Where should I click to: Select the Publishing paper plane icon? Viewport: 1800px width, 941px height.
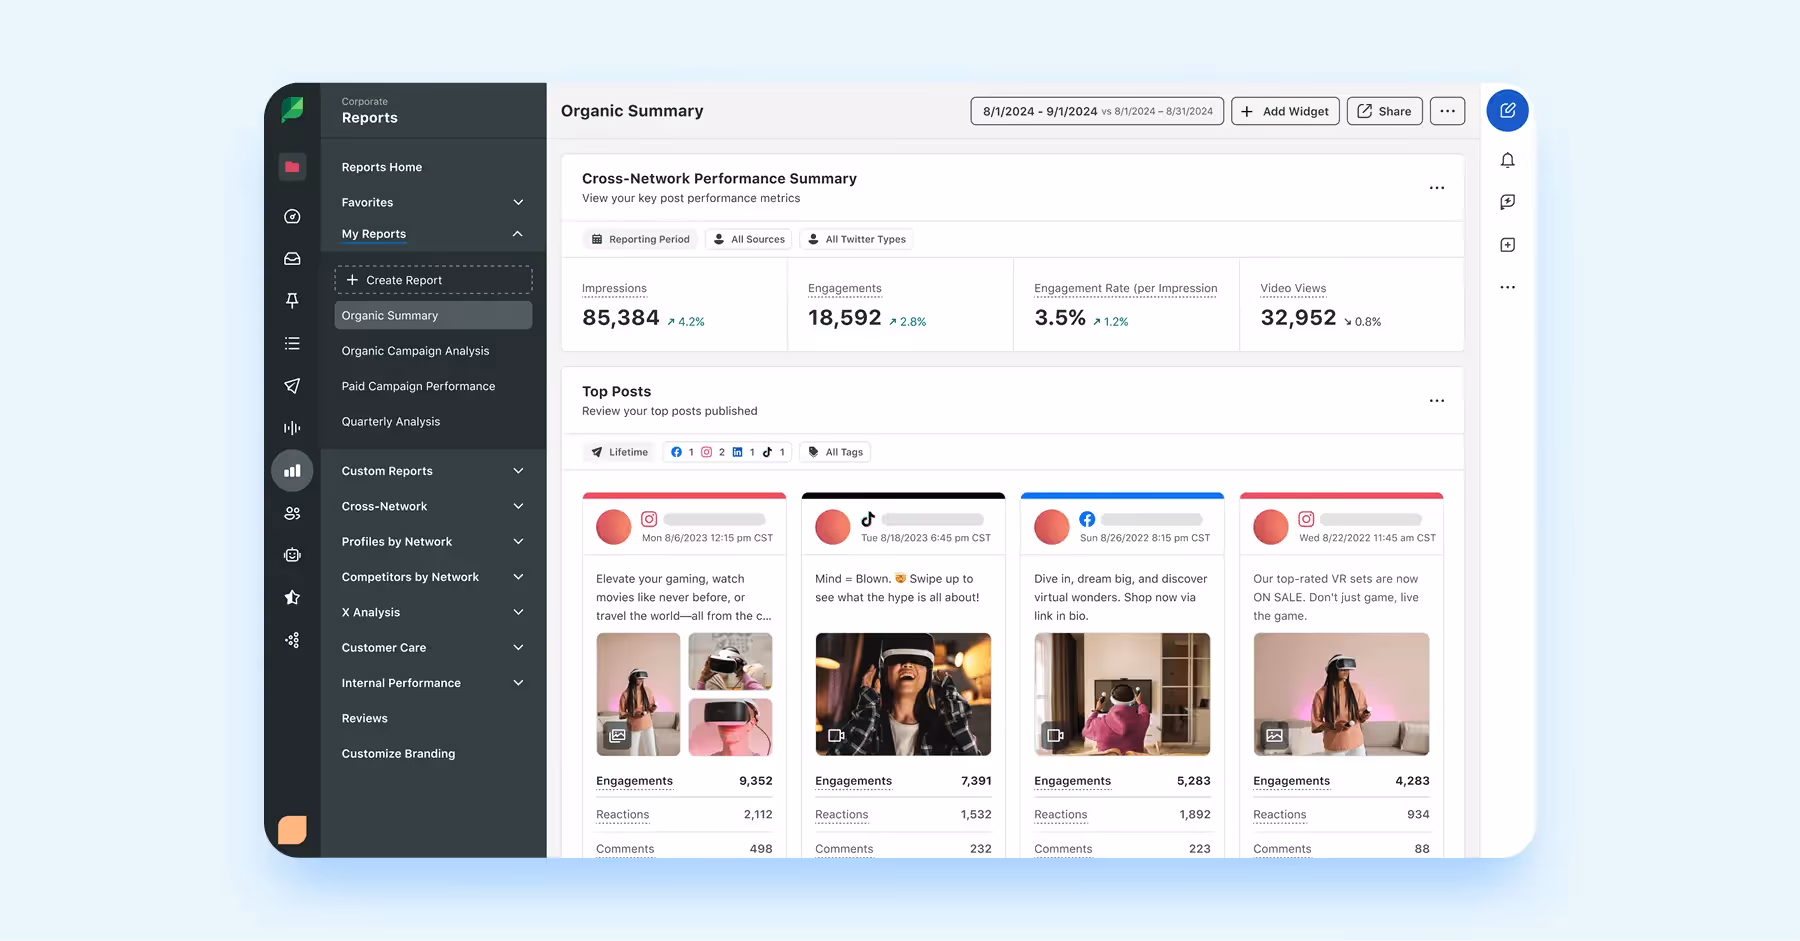[x=292, y=386]
